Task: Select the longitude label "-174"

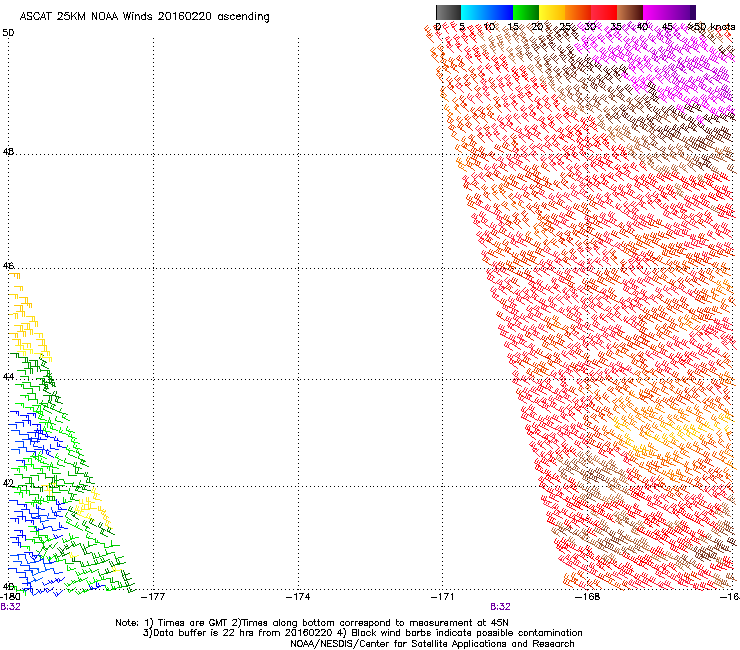Action: (x=298, y=597)
